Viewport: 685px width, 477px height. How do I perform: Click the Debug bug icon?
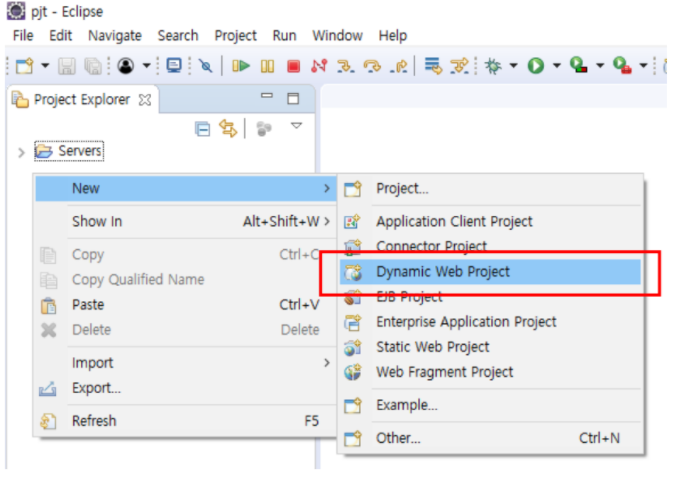494,66
